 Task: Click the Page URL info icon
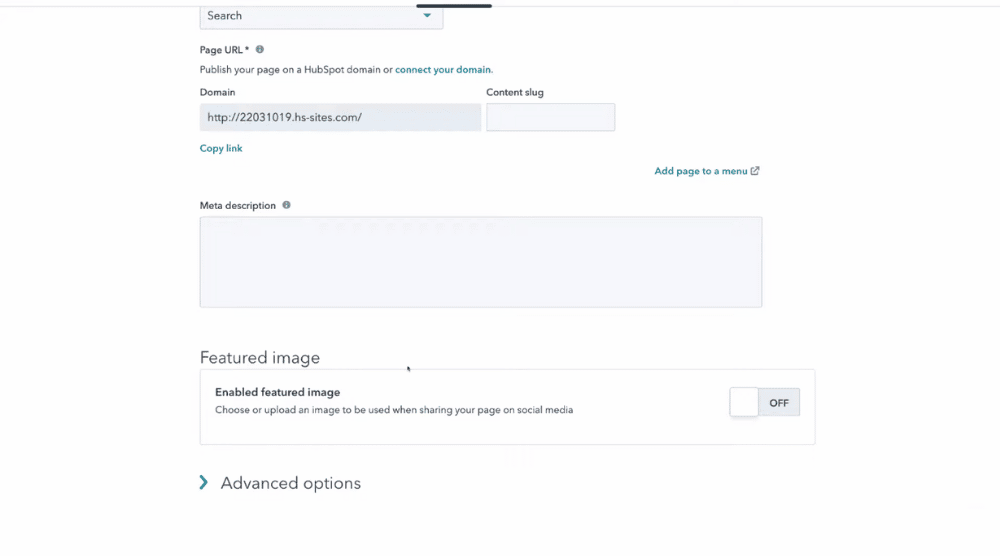(260, 49)
